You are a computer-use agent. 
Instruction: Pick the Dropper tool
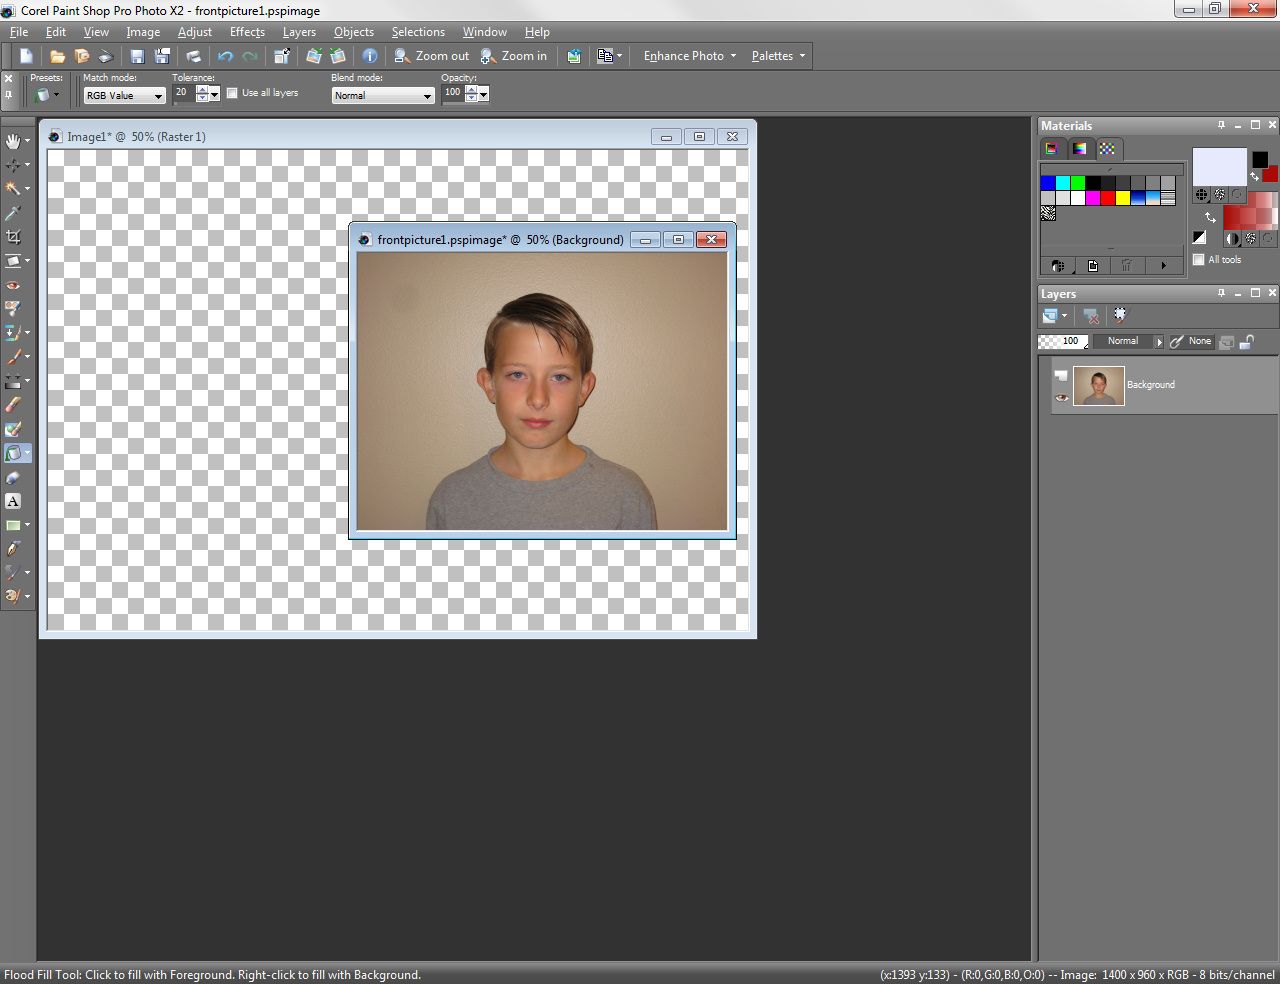pyautogui.click(x=13, y=213)
